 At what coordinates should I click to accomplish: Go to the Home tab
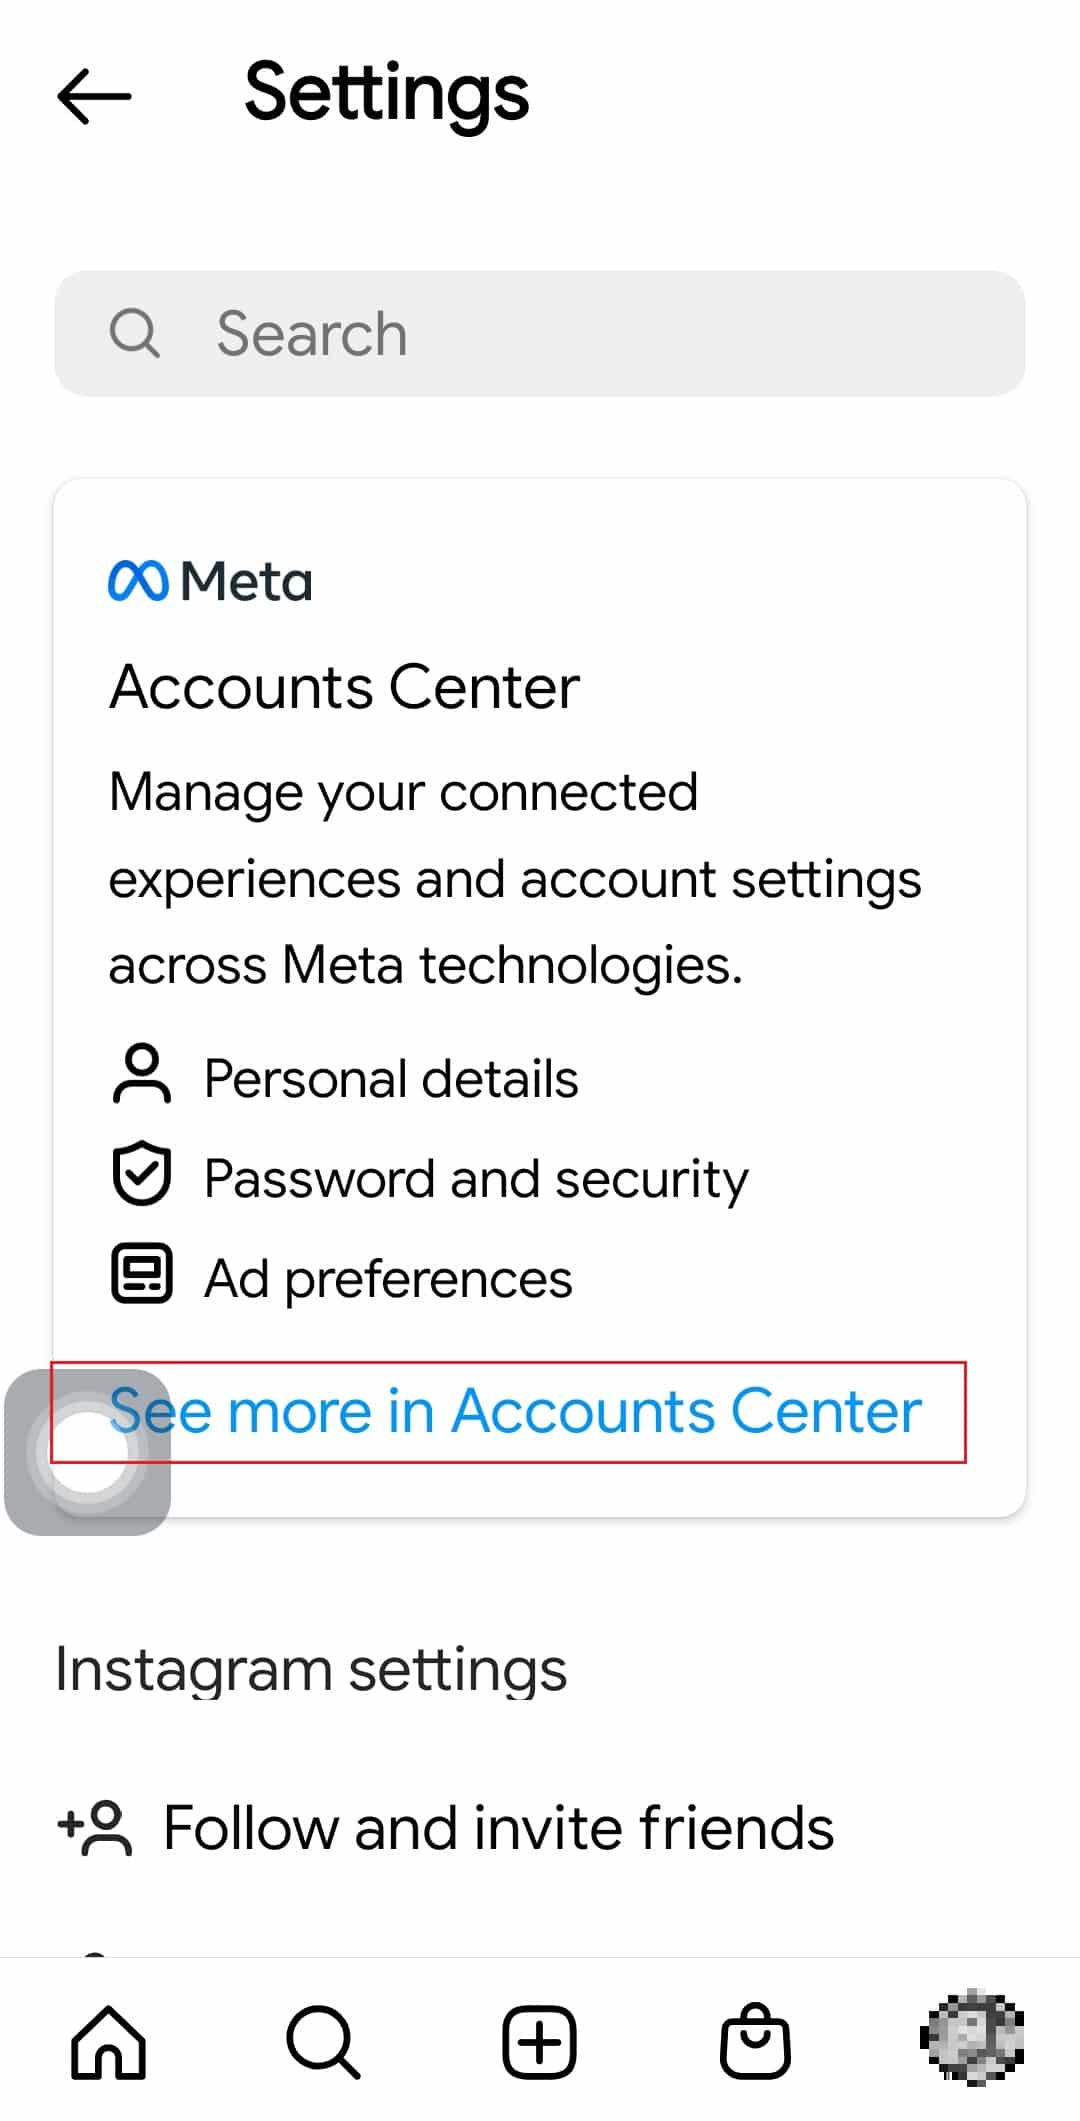(x=108, y=2041)
